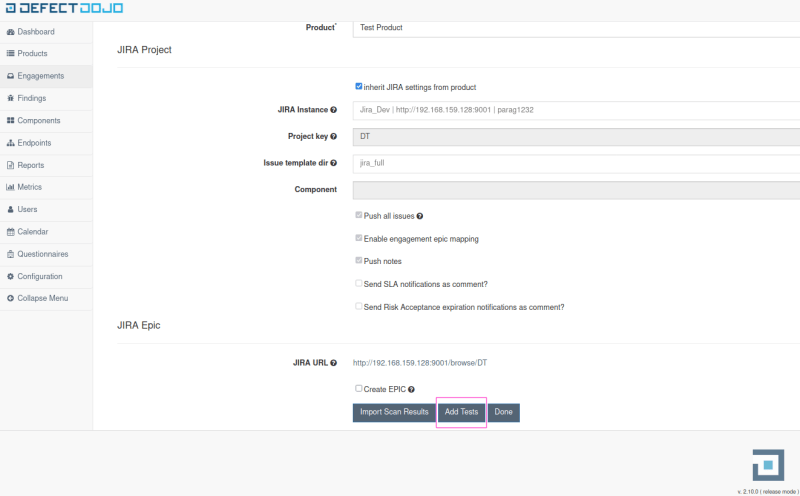Click the version text v. 2.10.0
Image resolution: width=800 pixels, height=496 pixels.
(768, 491)
